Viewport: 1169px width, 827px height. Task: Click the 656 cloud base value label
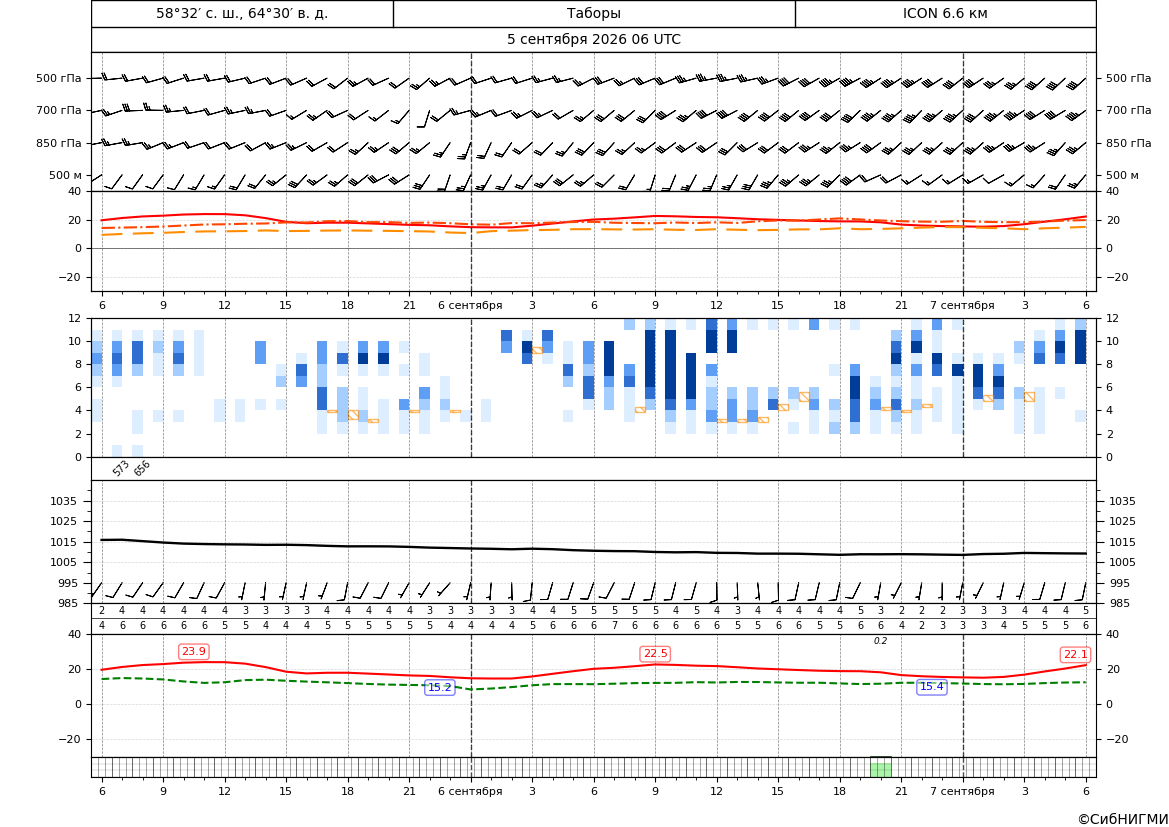tap(142, 468)
